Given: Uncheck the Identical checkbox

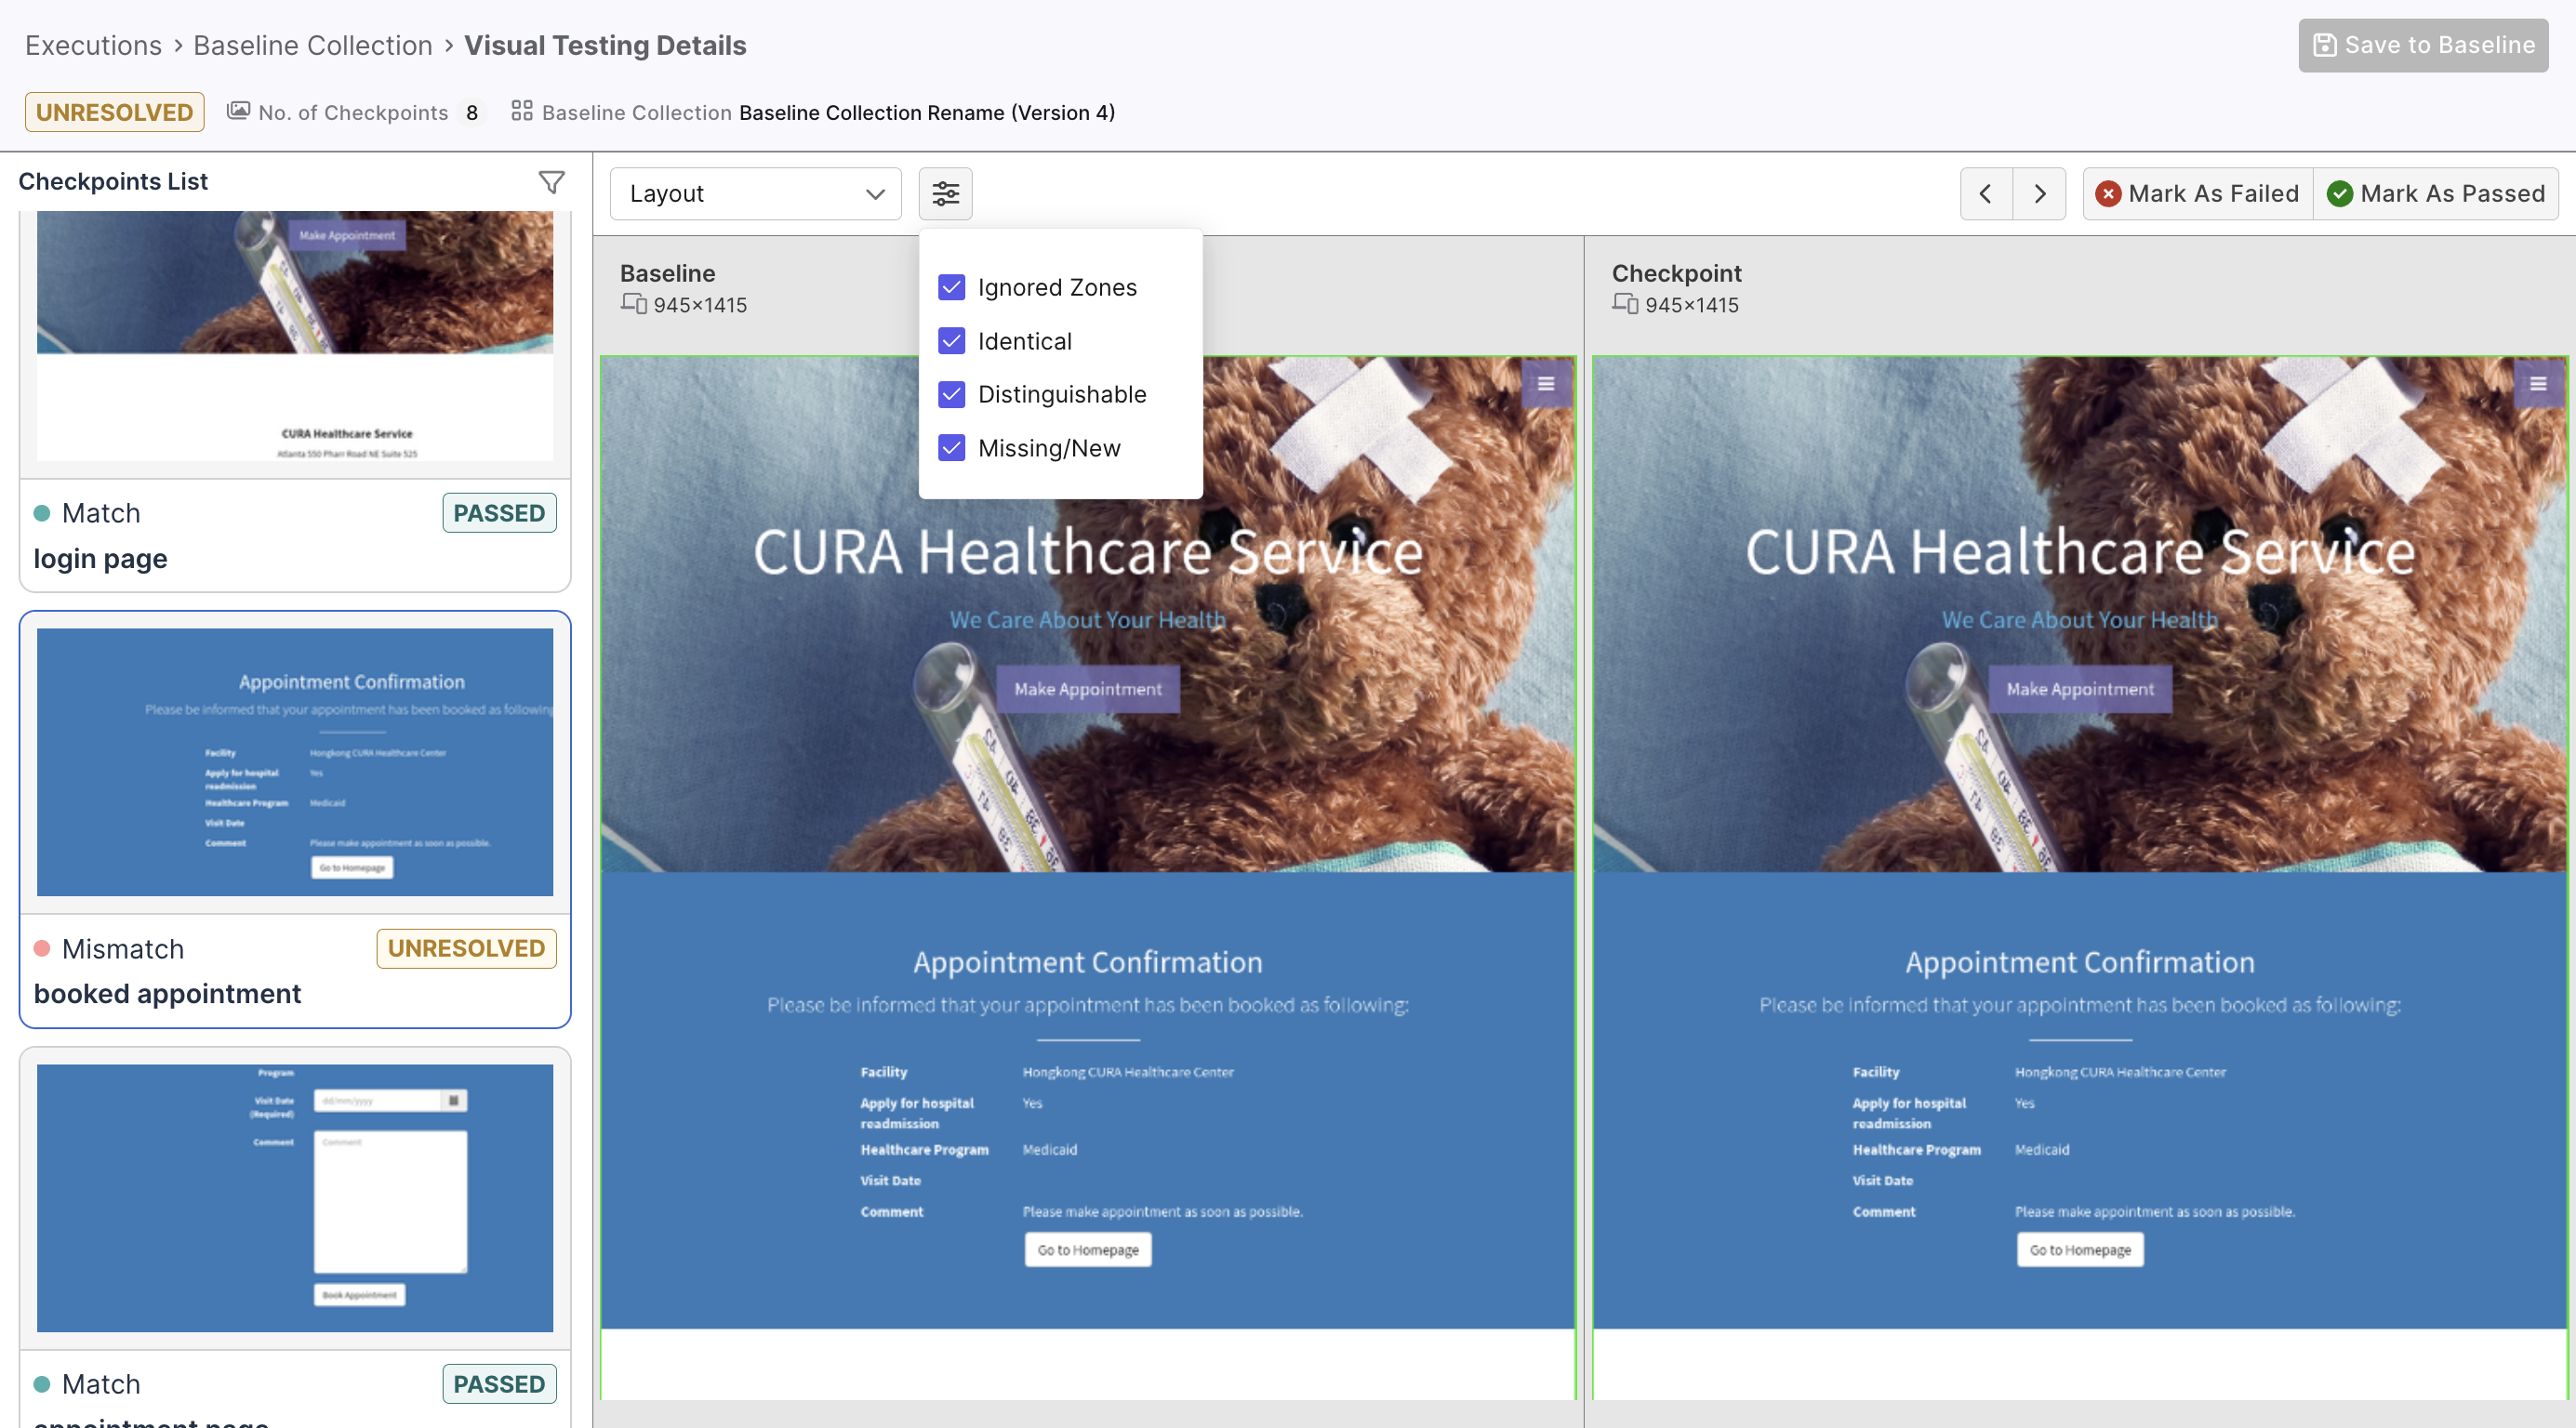Looking at the screenshot, I should pos(952,341).
